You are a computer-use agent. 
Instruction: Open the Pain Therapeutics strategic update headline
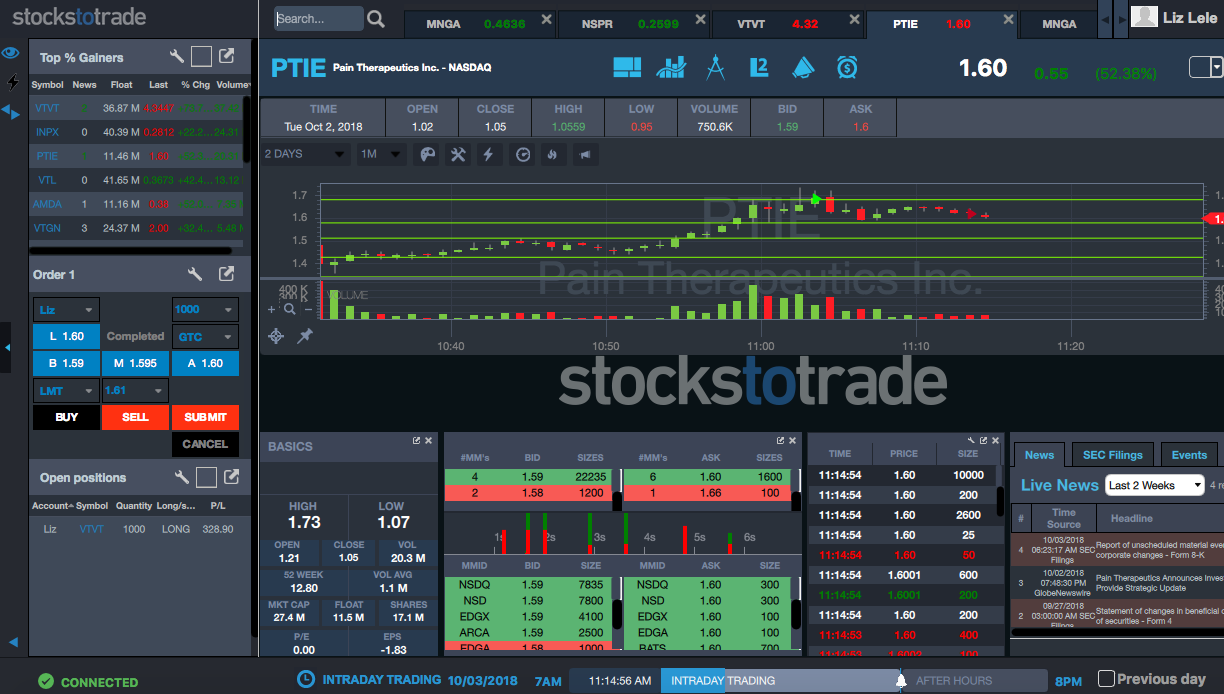pos(1159,583)
